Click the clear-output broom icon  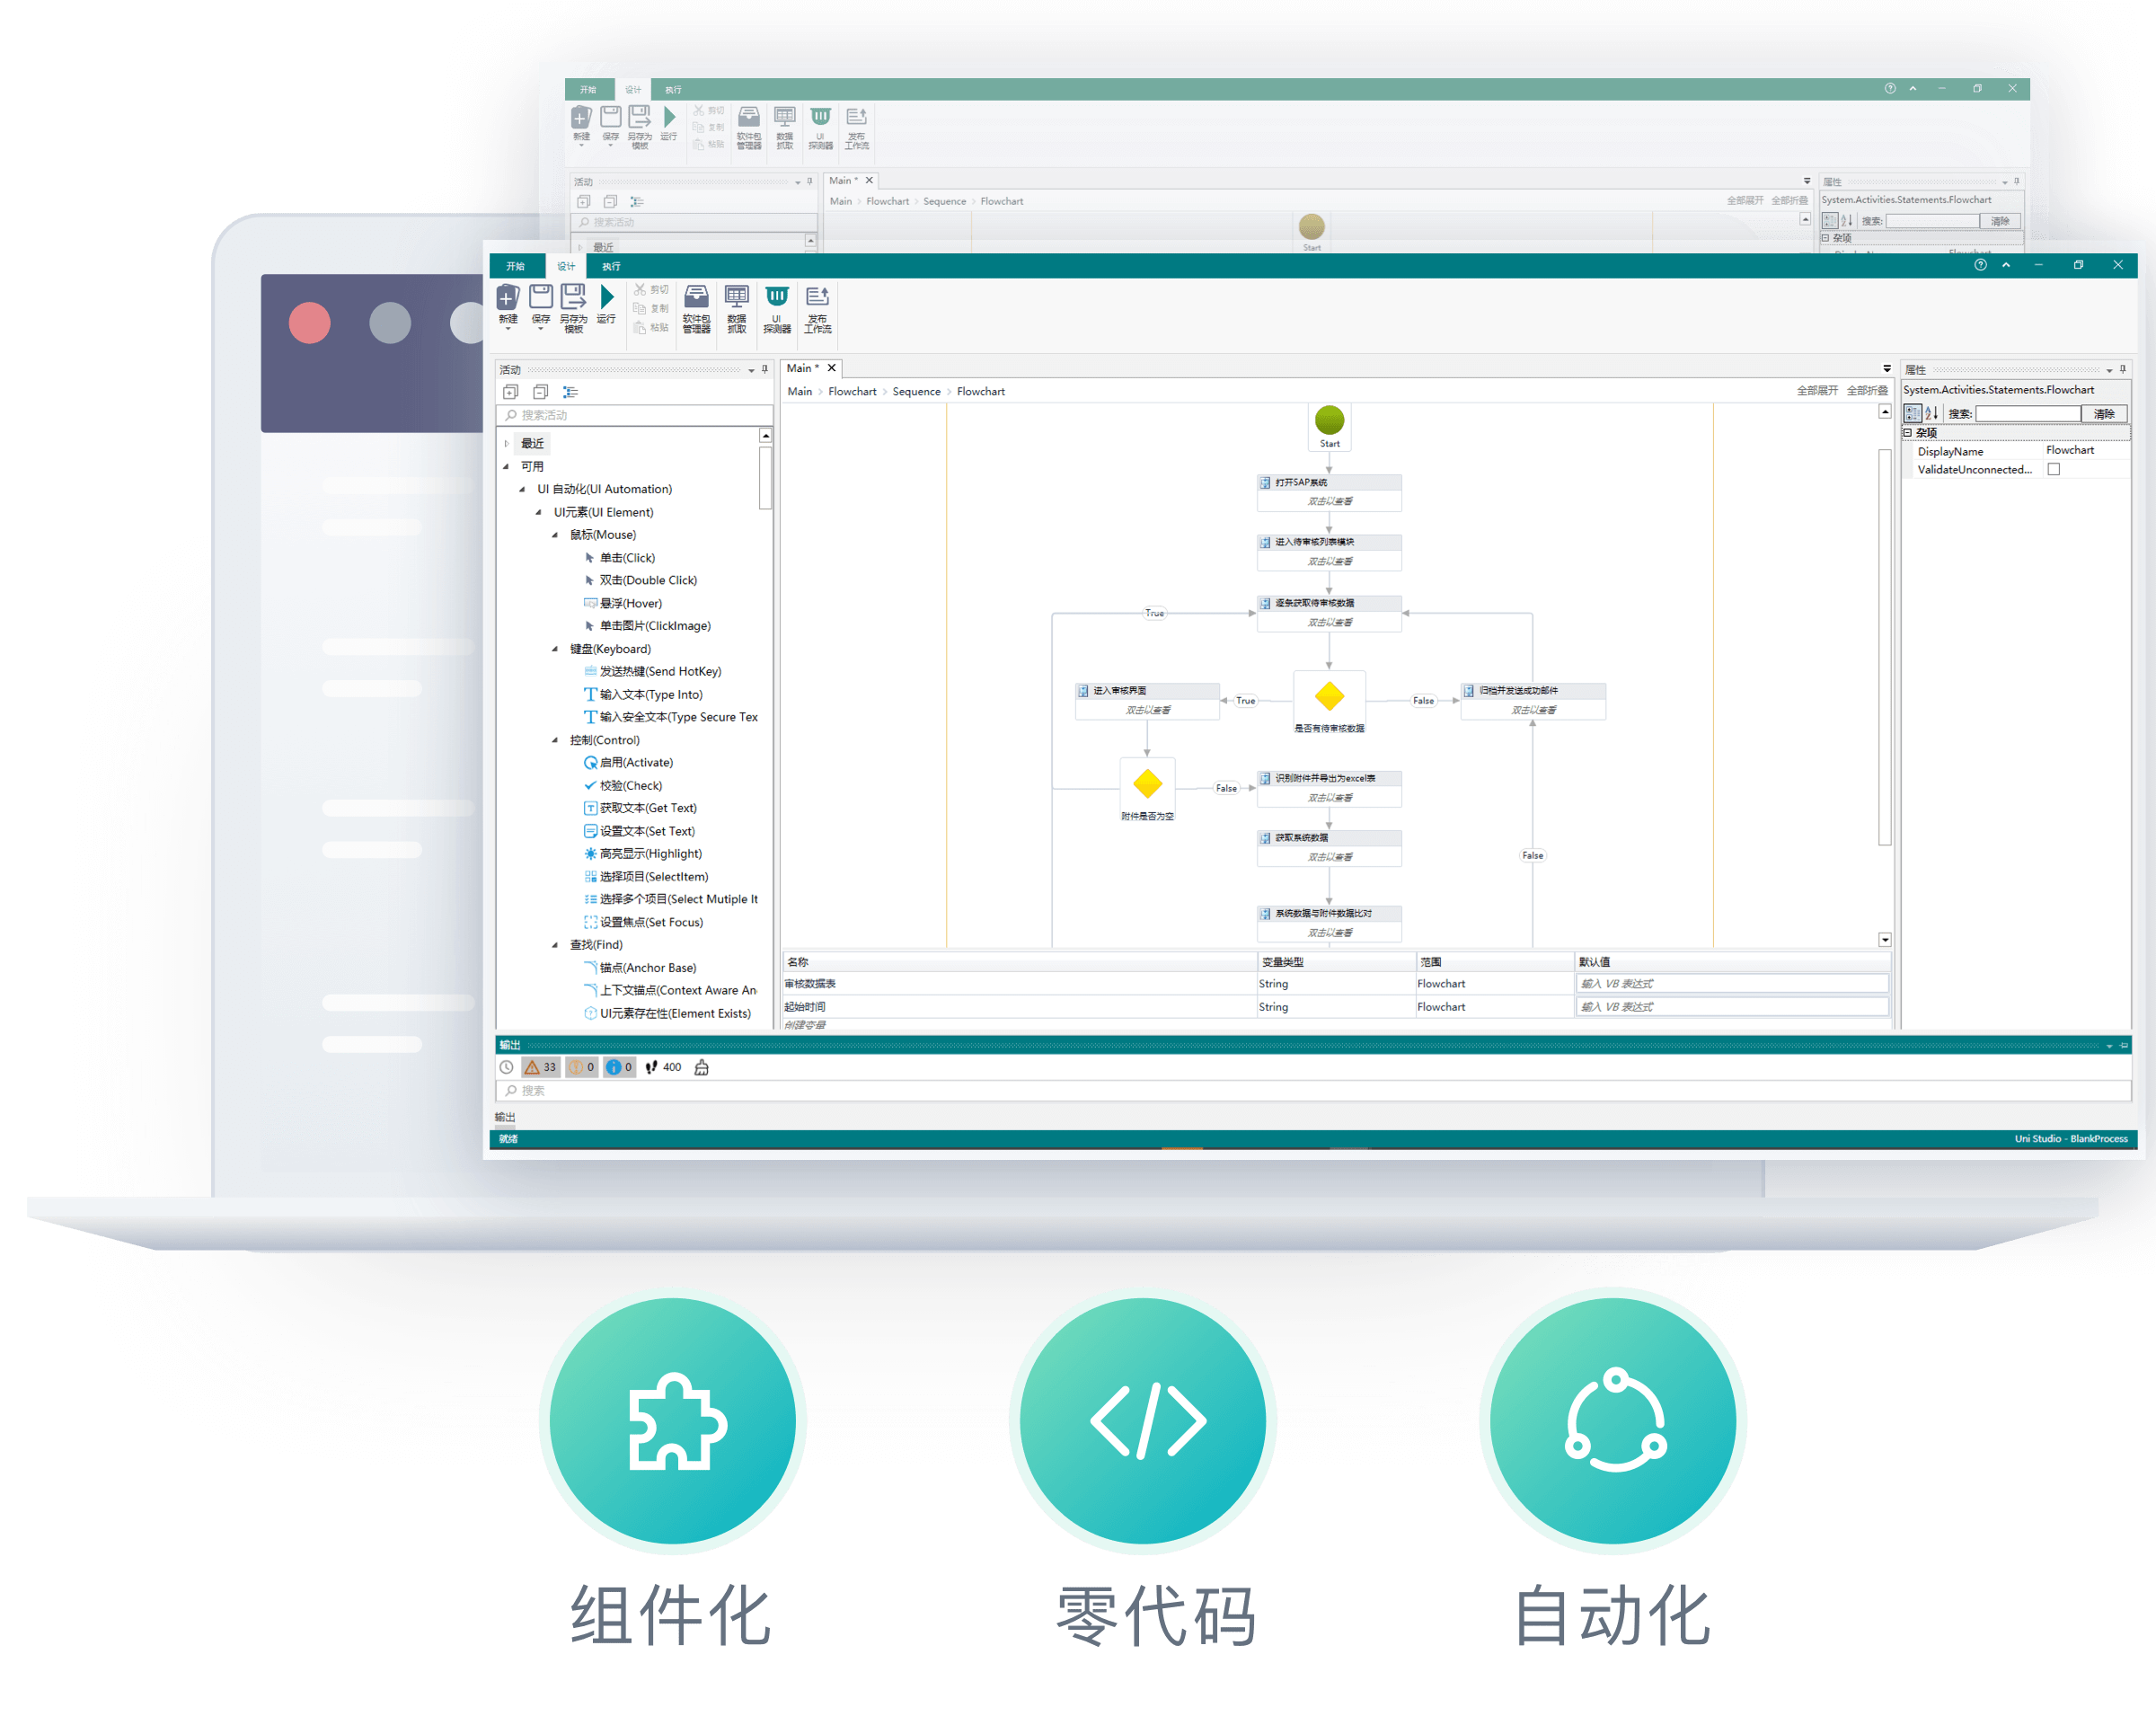pyautogui.click(x=702, y=1067)
